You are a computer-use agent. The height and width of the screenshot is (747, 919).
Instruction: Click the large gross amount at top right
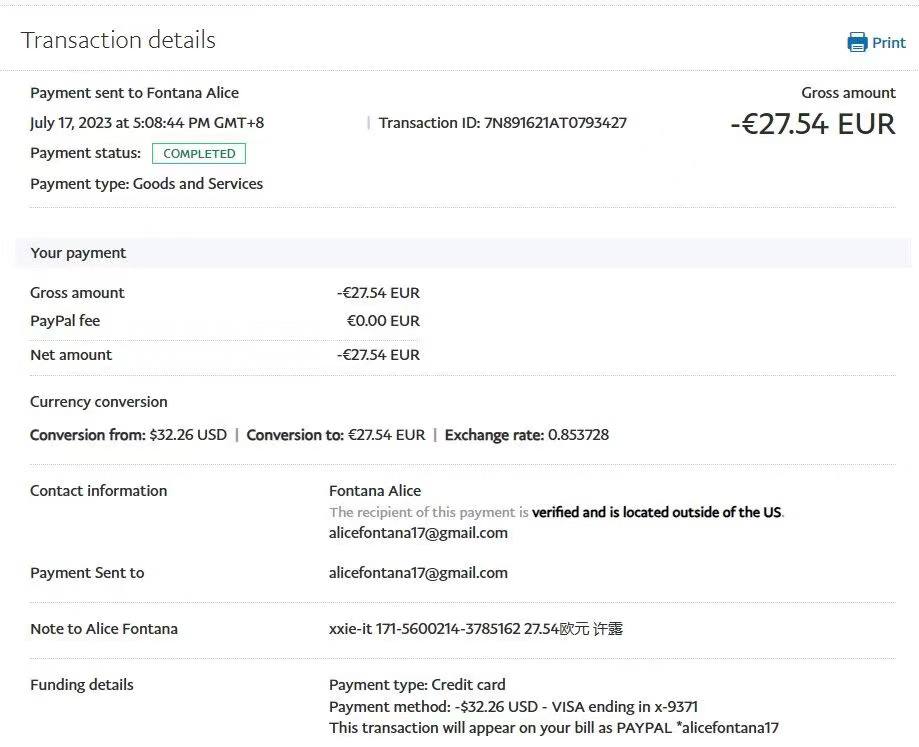pos(812,124)
